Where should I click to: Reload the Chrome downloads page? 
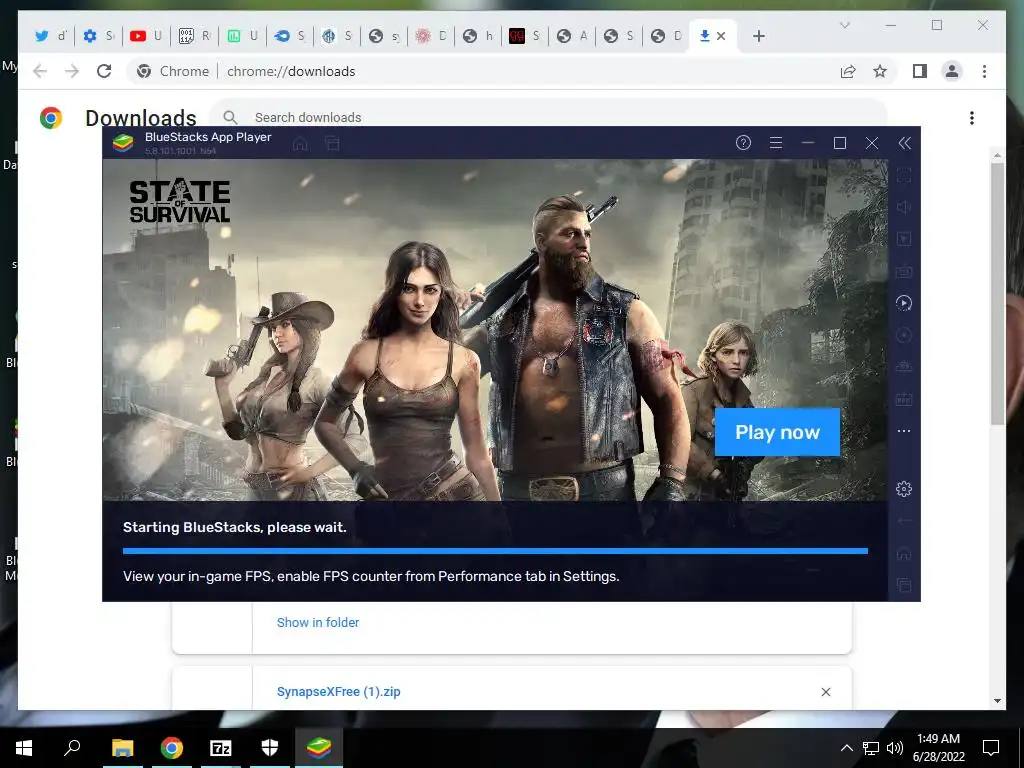[x=104, y=71]
